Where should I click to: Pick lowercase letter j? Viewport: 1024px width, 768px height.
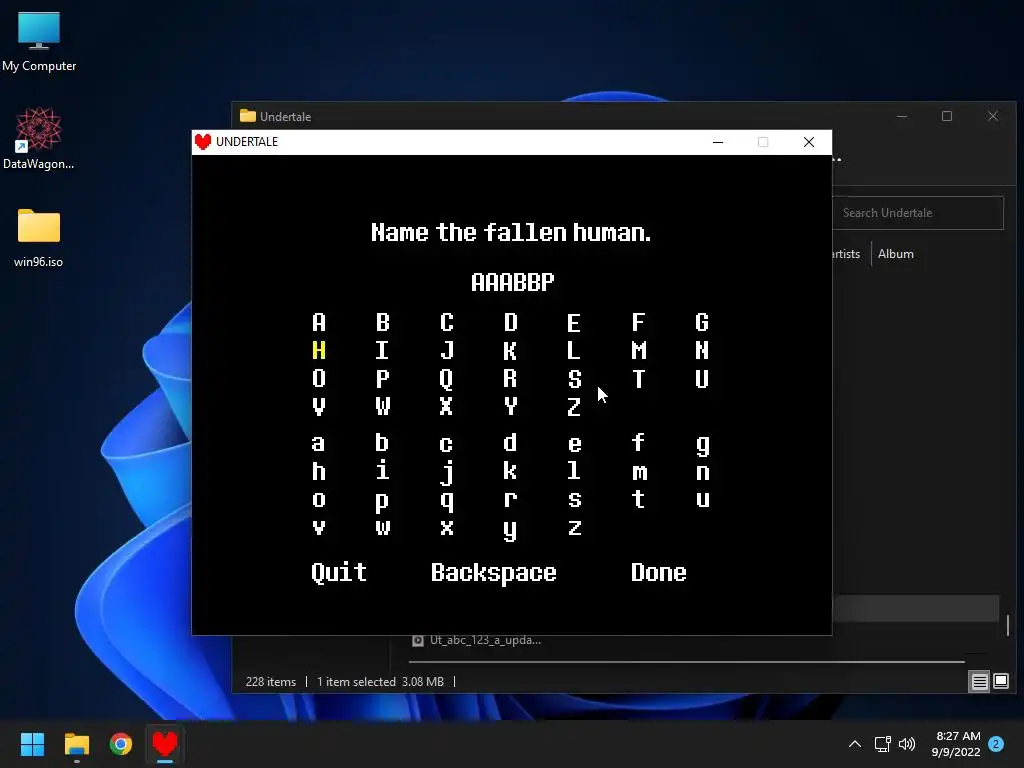(447, 473)
